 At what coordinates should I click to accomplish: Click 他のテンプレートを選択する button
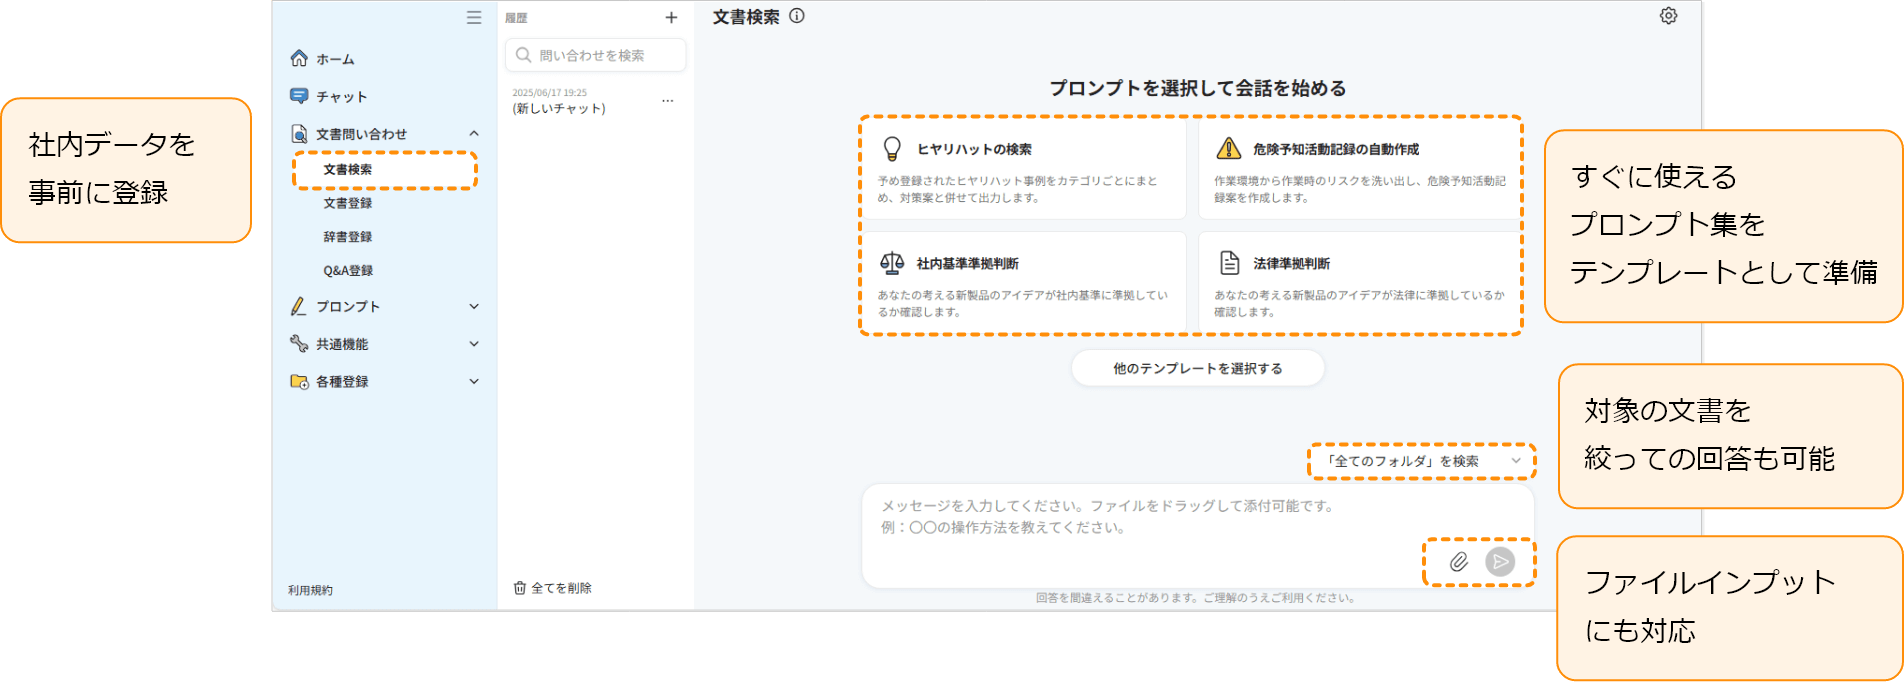click(x=1197, y=369)
